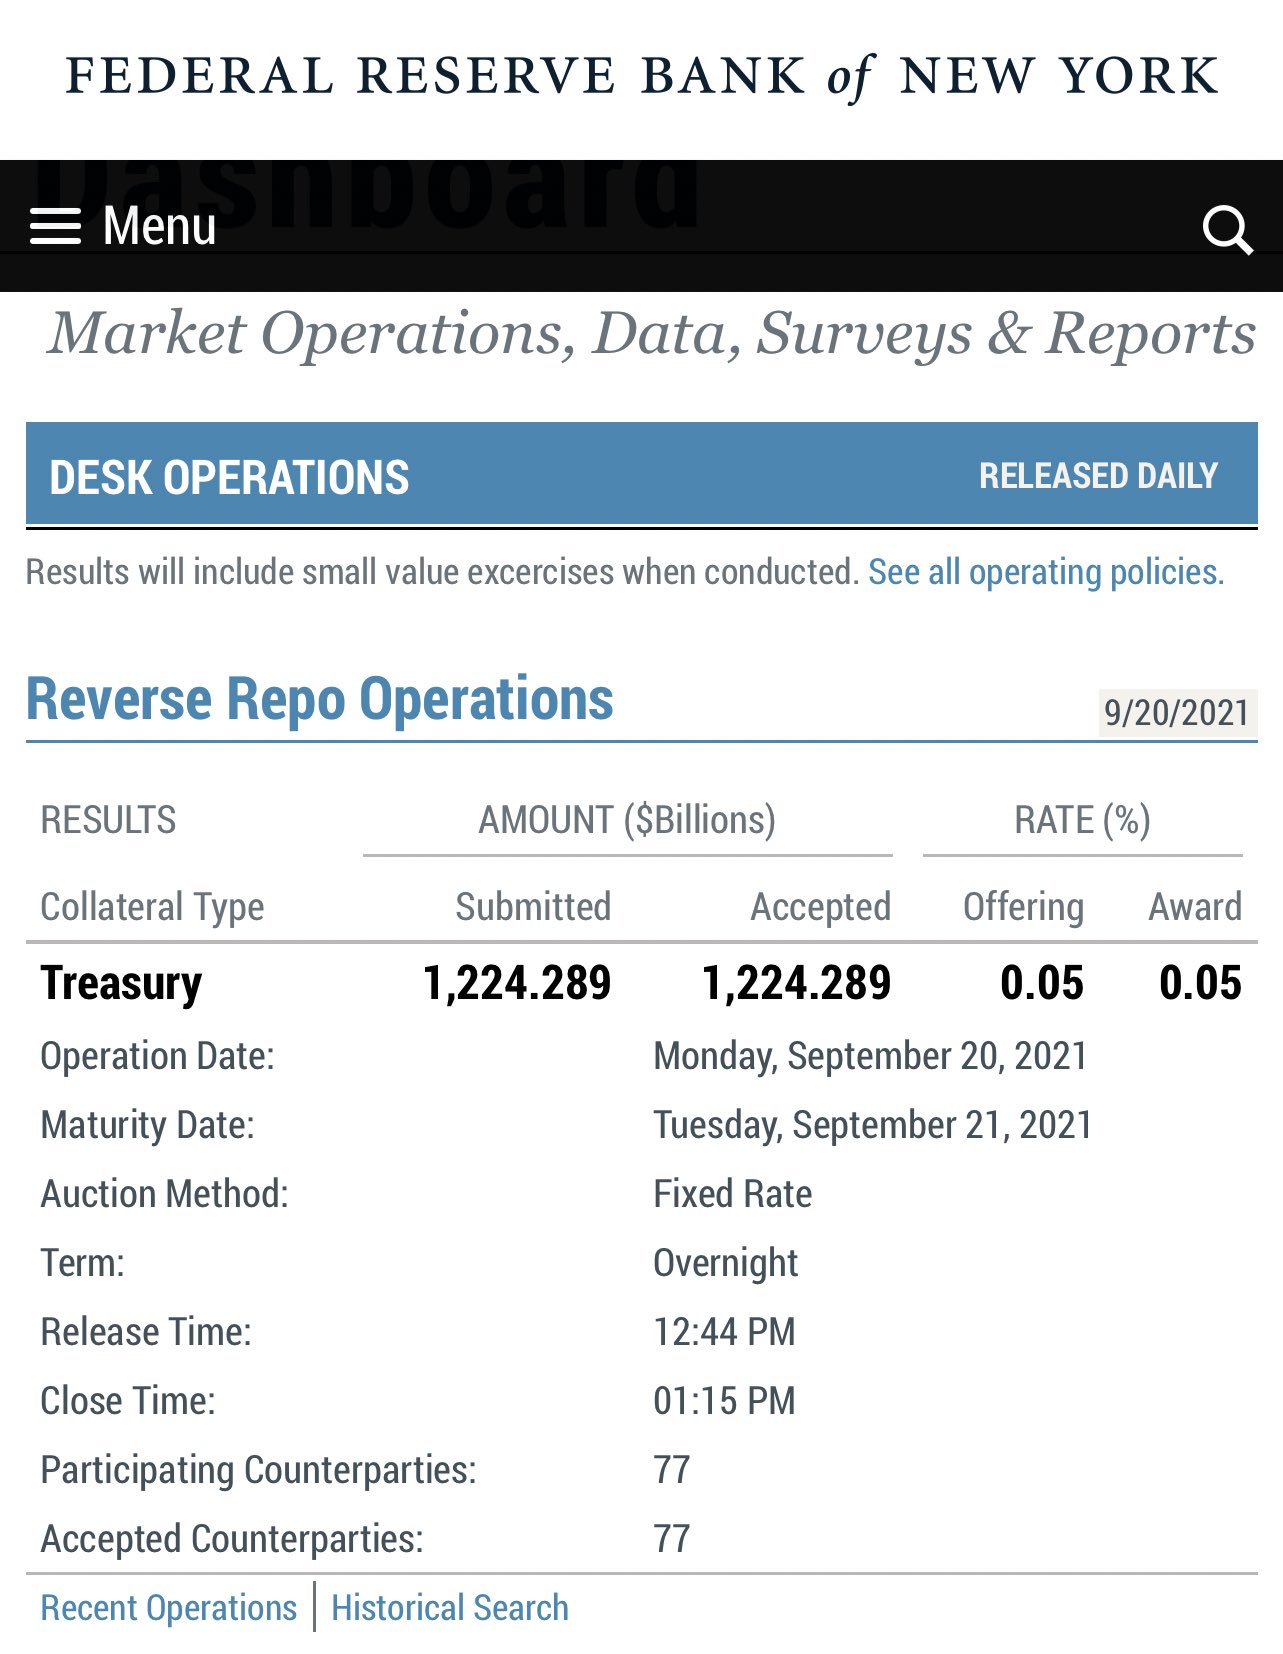This screenshot has height=1654, width=1283.
Task: Click the Award rate column header
Action: tap(1194, 907)
